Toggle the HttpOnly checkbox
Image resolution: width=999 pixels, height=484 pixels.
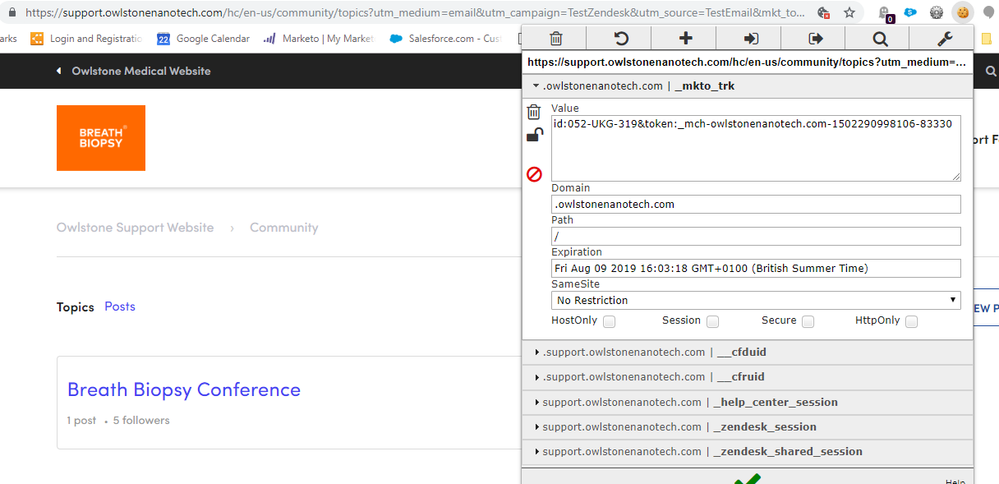(x=911, y=321)
